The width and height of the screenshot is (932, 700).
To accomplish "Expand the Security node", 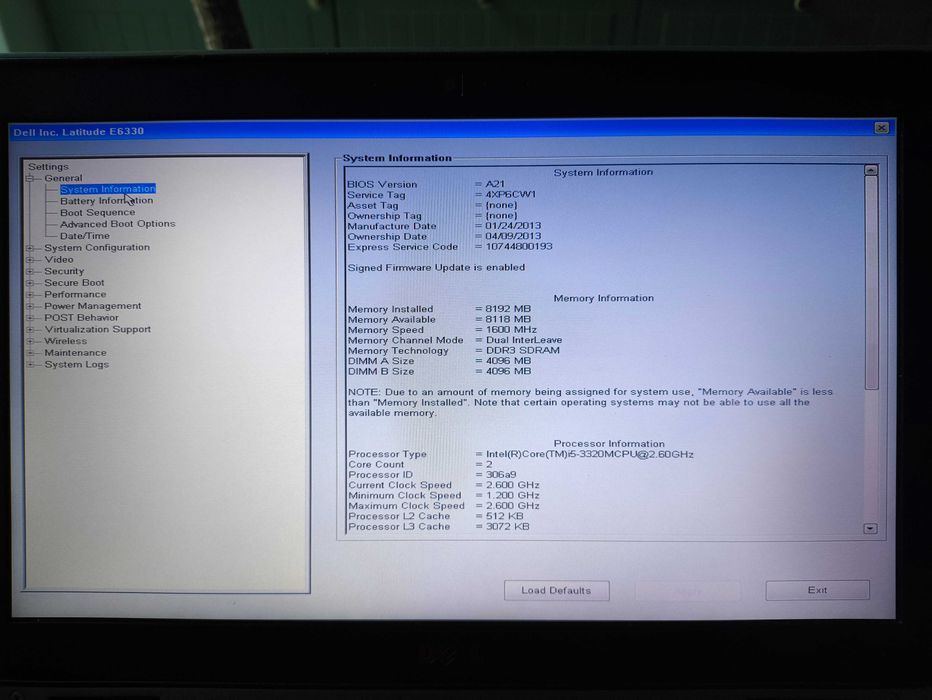I will click(x=30, y=272).
